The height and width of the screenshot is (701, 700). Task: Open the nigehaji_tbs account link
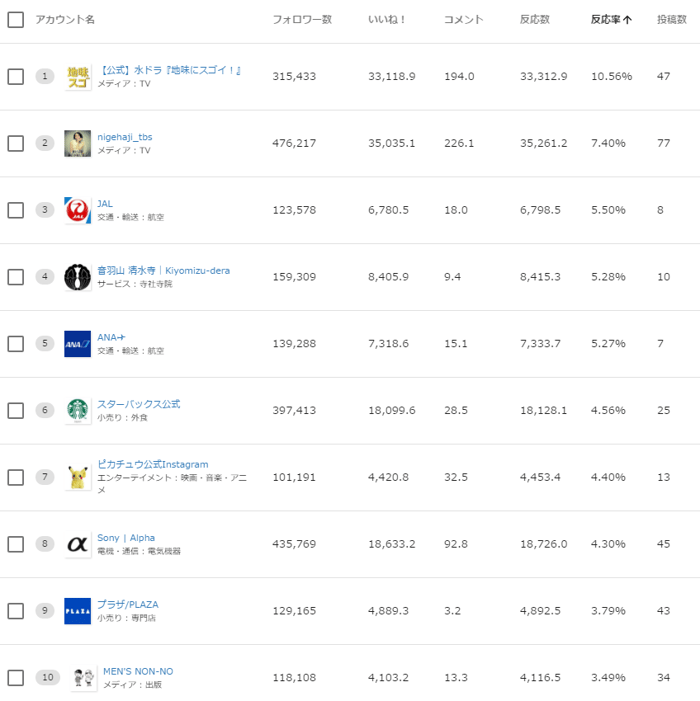point(125,137)
